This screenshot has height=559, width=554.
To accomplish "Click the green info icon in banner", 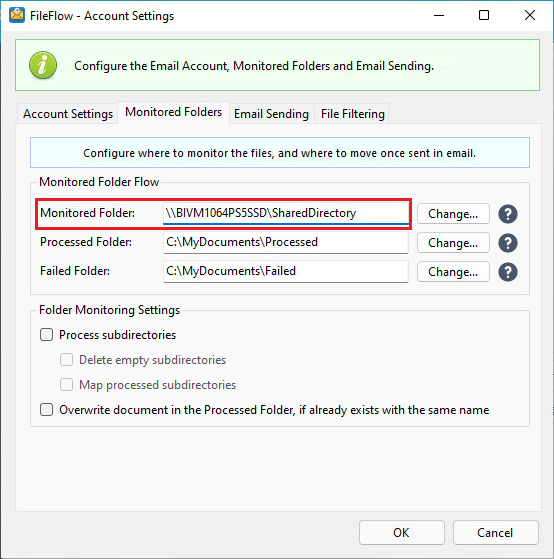I will point(43,65).
